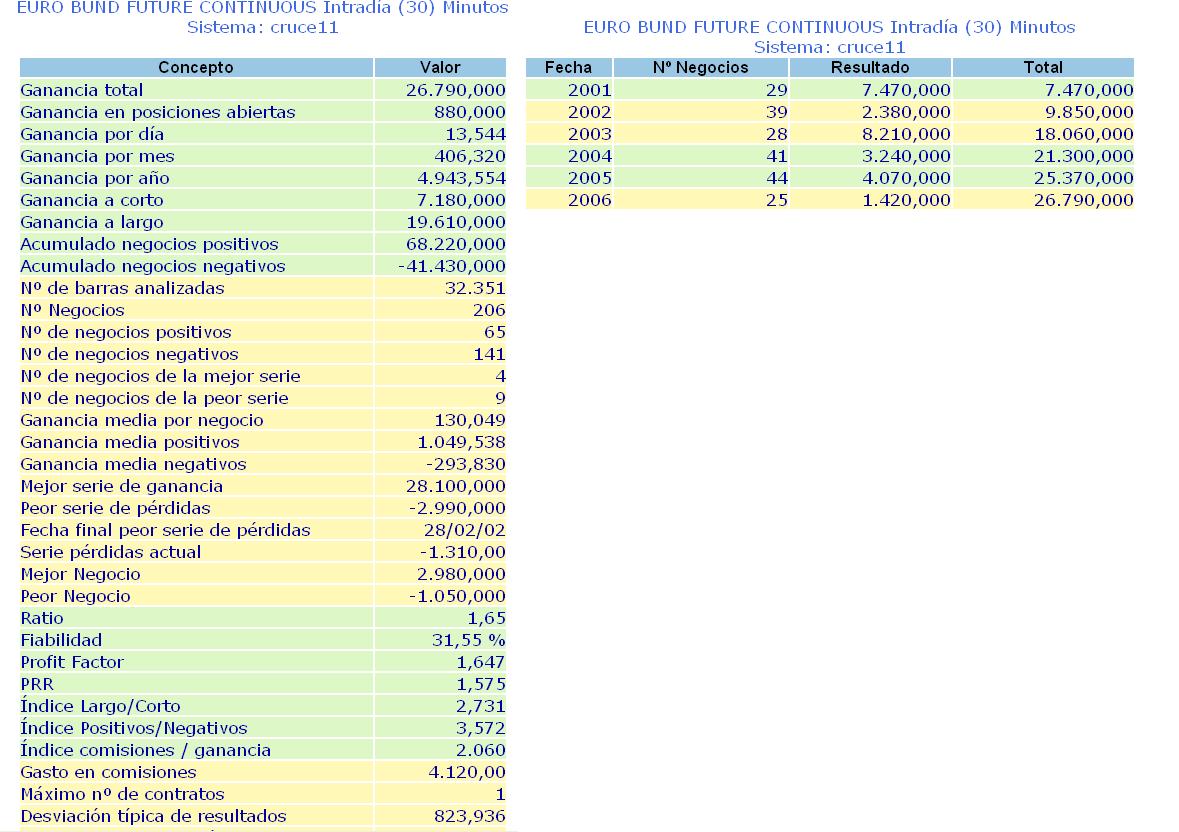This screenshot has width=1179, height=832.
Task: Click the Resultado column header
Action: pos(870,68)
